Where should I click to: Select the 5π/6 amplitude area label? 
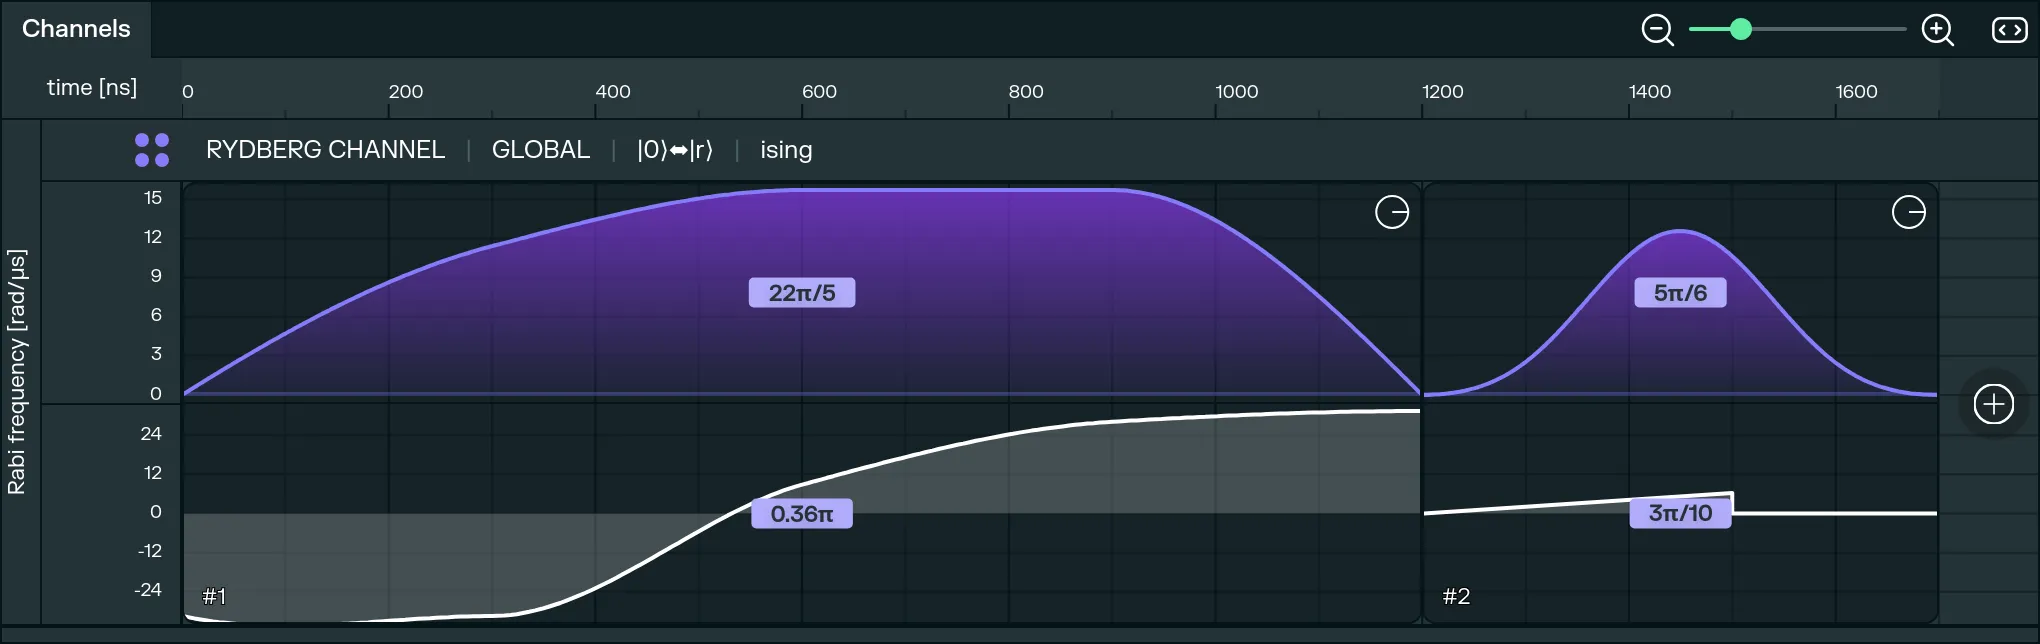coord(1679,293)
